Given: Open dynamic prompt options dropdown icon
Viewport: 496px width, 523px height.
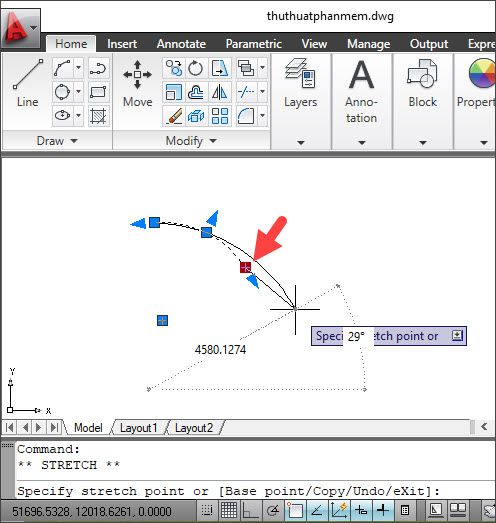Looking at the screenshot, I should click(457, 335).
